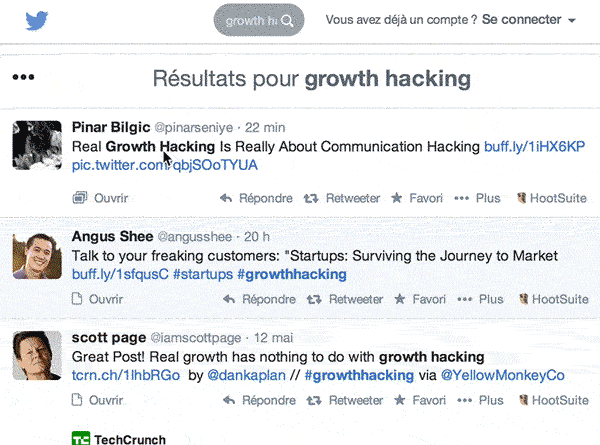Expand the Se connecter dropdown arrow
This screenshot has height=445, width=600.
click(572, 21)
